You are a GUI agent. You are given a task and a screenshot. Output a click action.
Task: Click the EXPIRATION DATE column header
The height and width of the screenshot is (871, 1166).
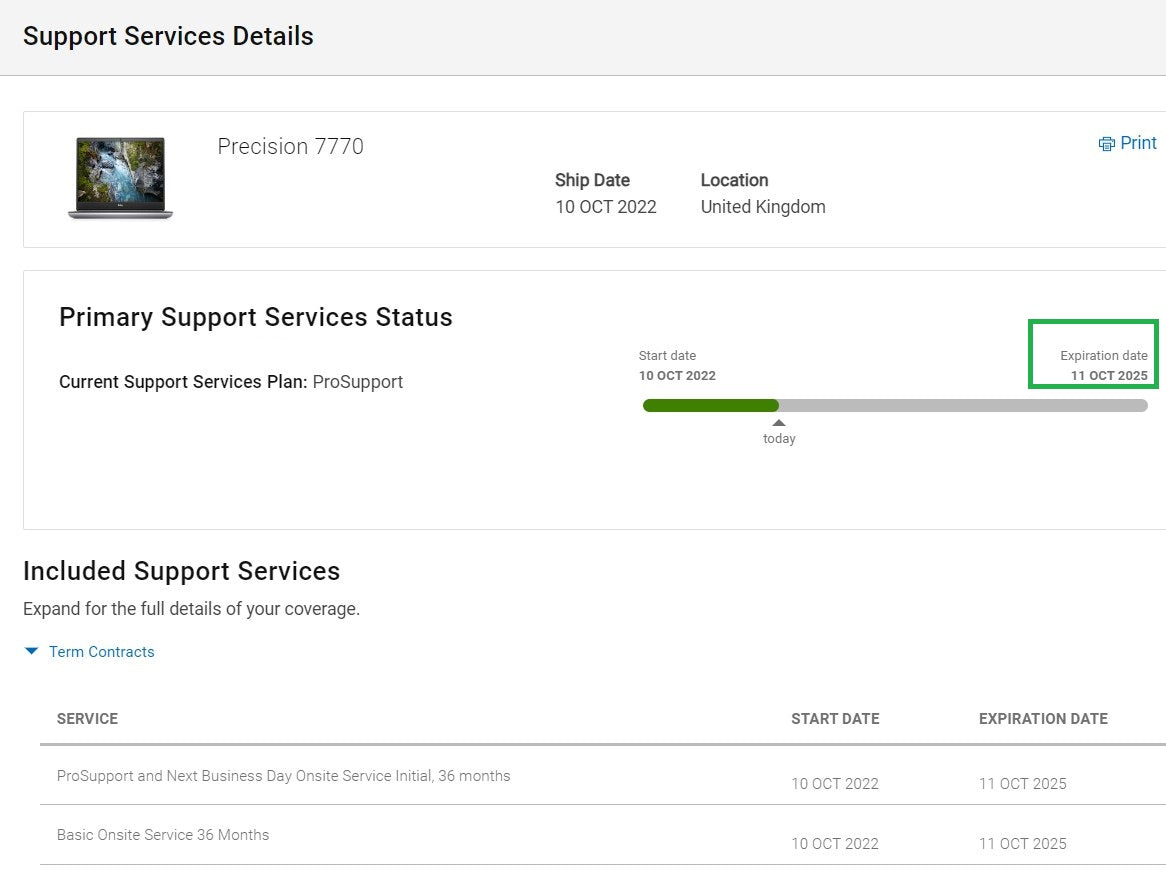tap(1043, 719)
